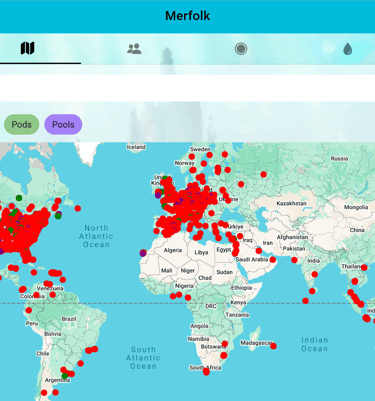Viewport: 375px width, 401px height.
Task: Open the circular record-style tab
Action: pyautogui.click(x=241, y=49)
